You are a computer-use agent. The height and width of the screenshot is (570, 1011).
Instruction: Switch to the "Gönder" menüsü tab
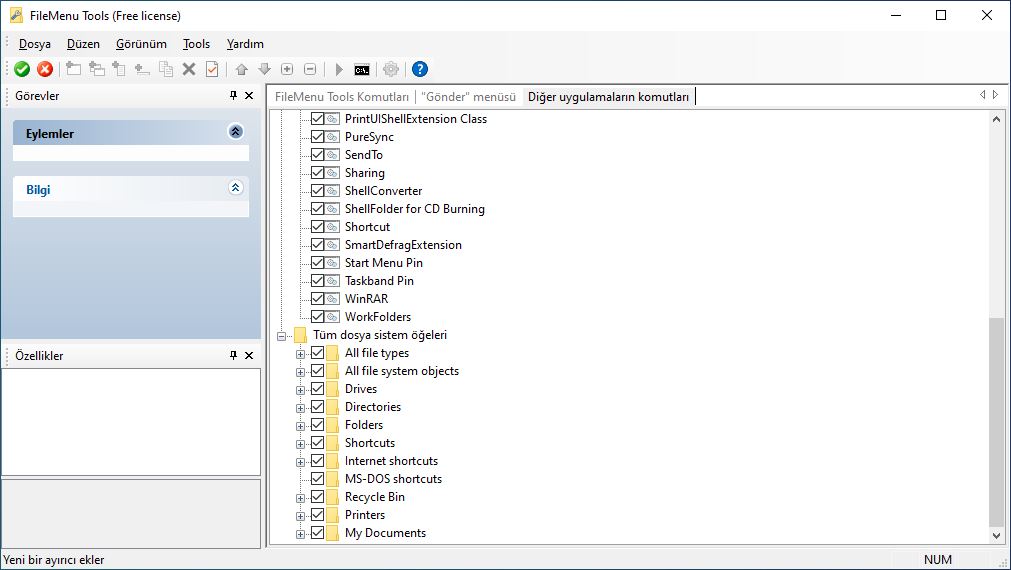pyautogui.click(x=469, y=97)
